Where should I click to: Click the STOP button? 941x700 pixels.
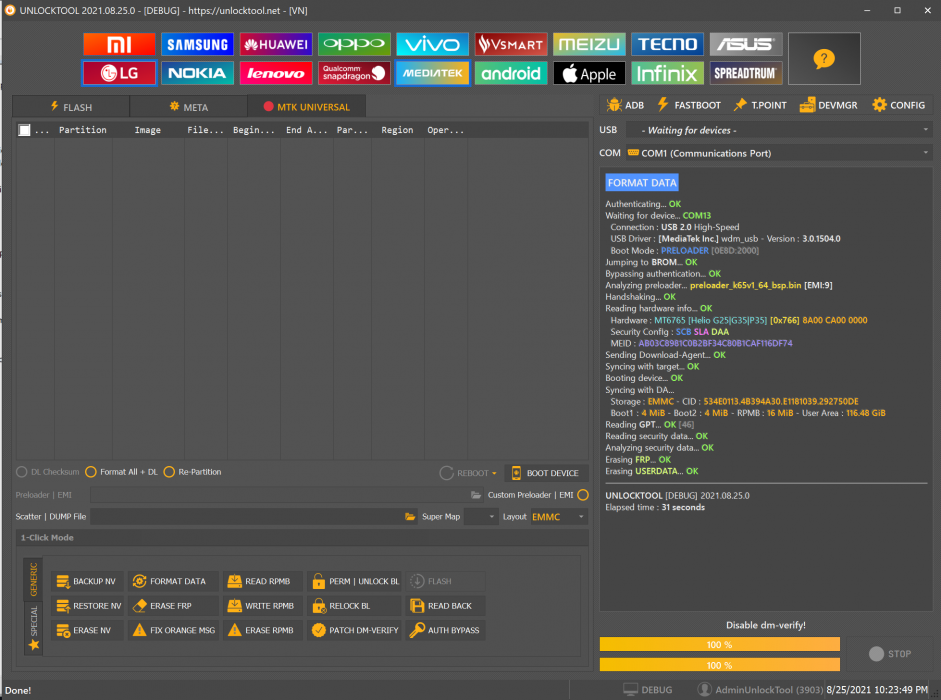click(x=891, y=654)
